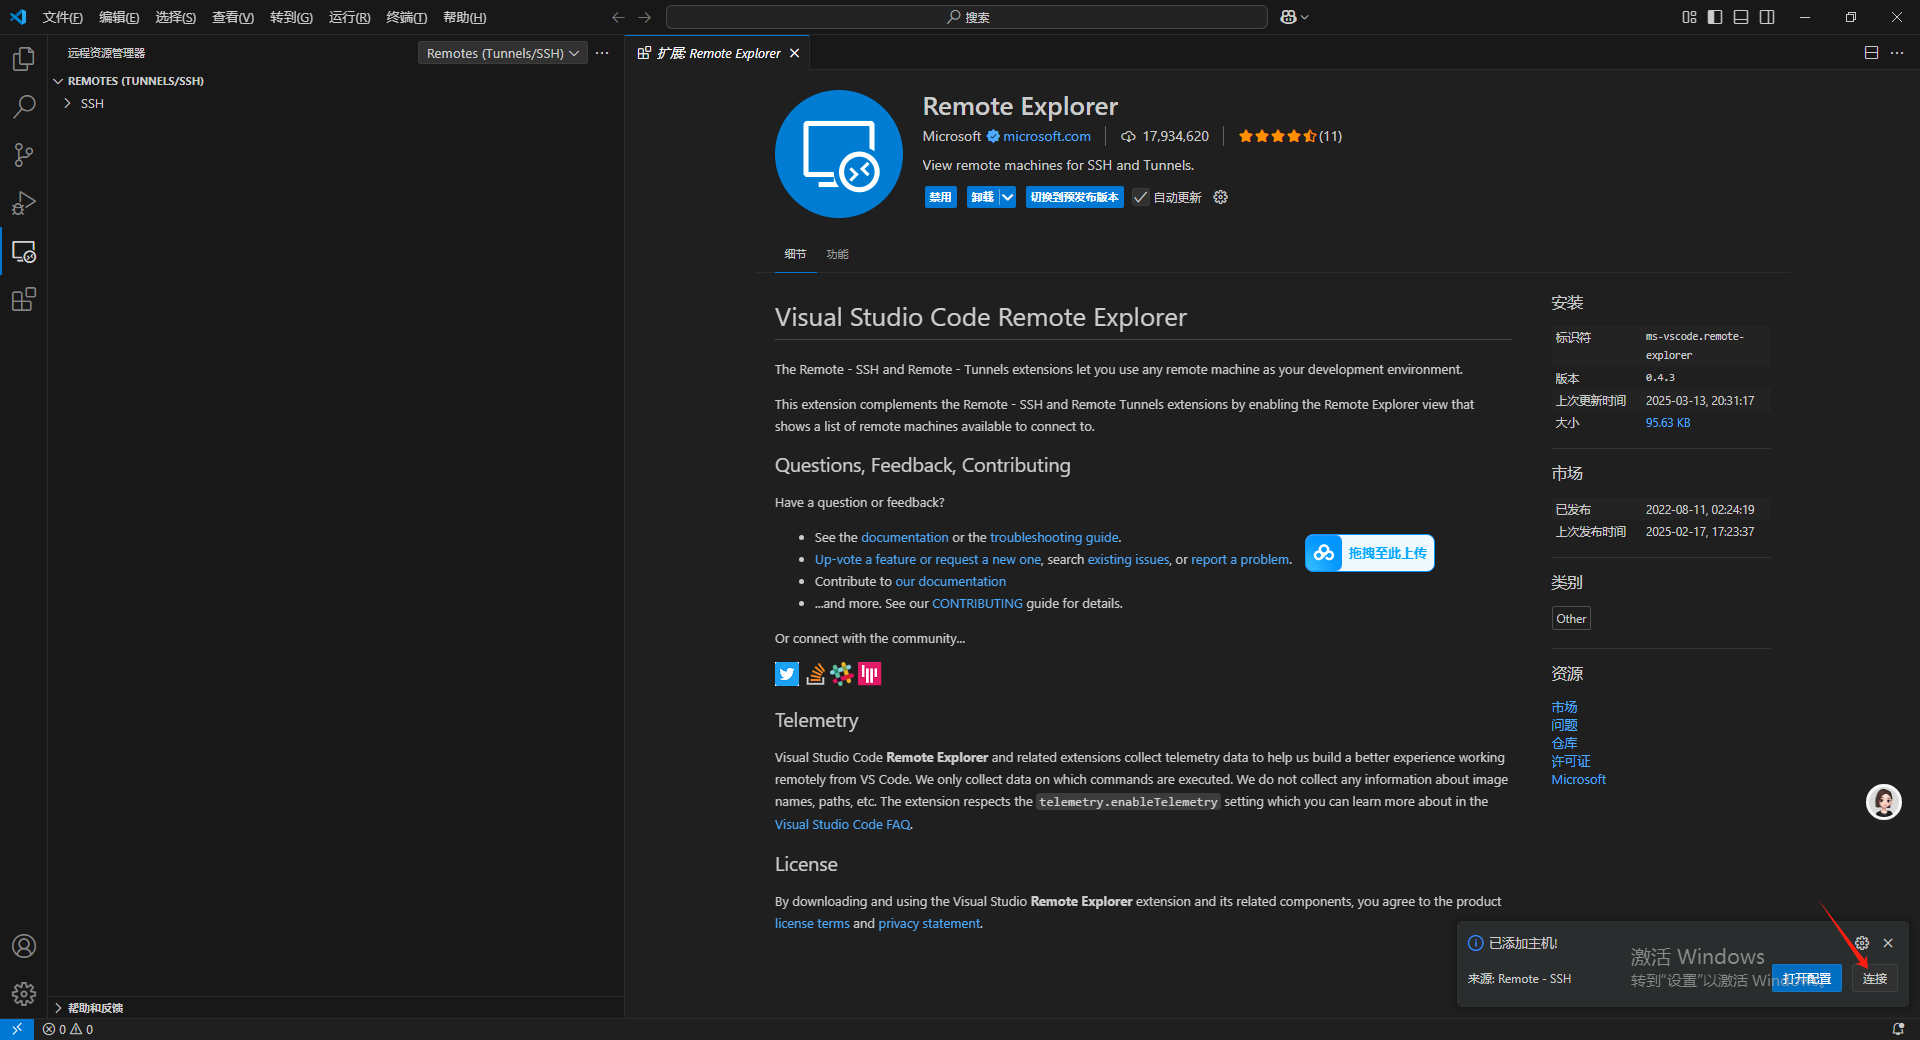Viewport: 1920px width, 1040px height.
Task: Close the Remote Explorer extension tab
Action: 794,53
